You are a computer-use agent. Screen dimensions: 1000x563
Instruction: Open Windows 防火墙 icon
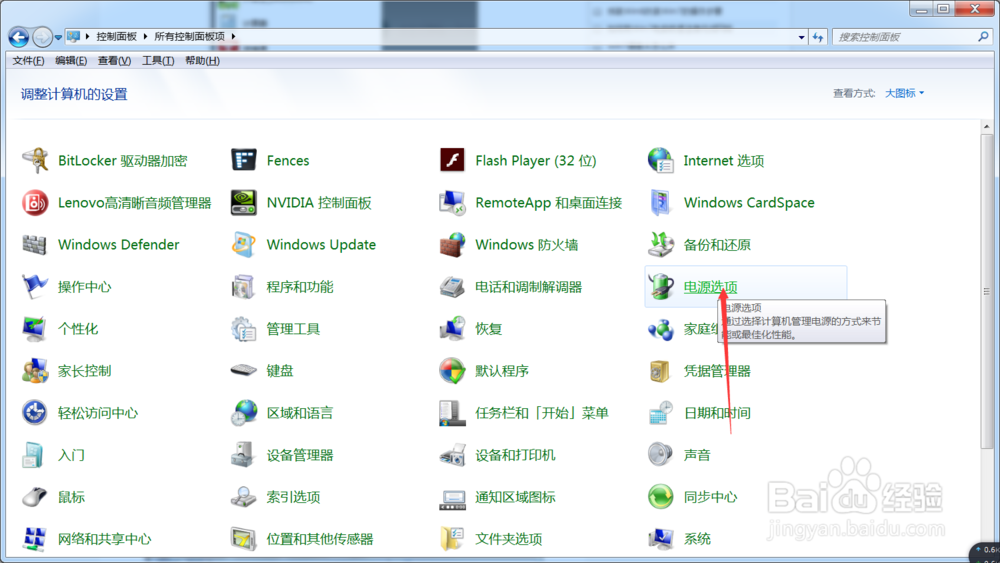pos(452,245)
